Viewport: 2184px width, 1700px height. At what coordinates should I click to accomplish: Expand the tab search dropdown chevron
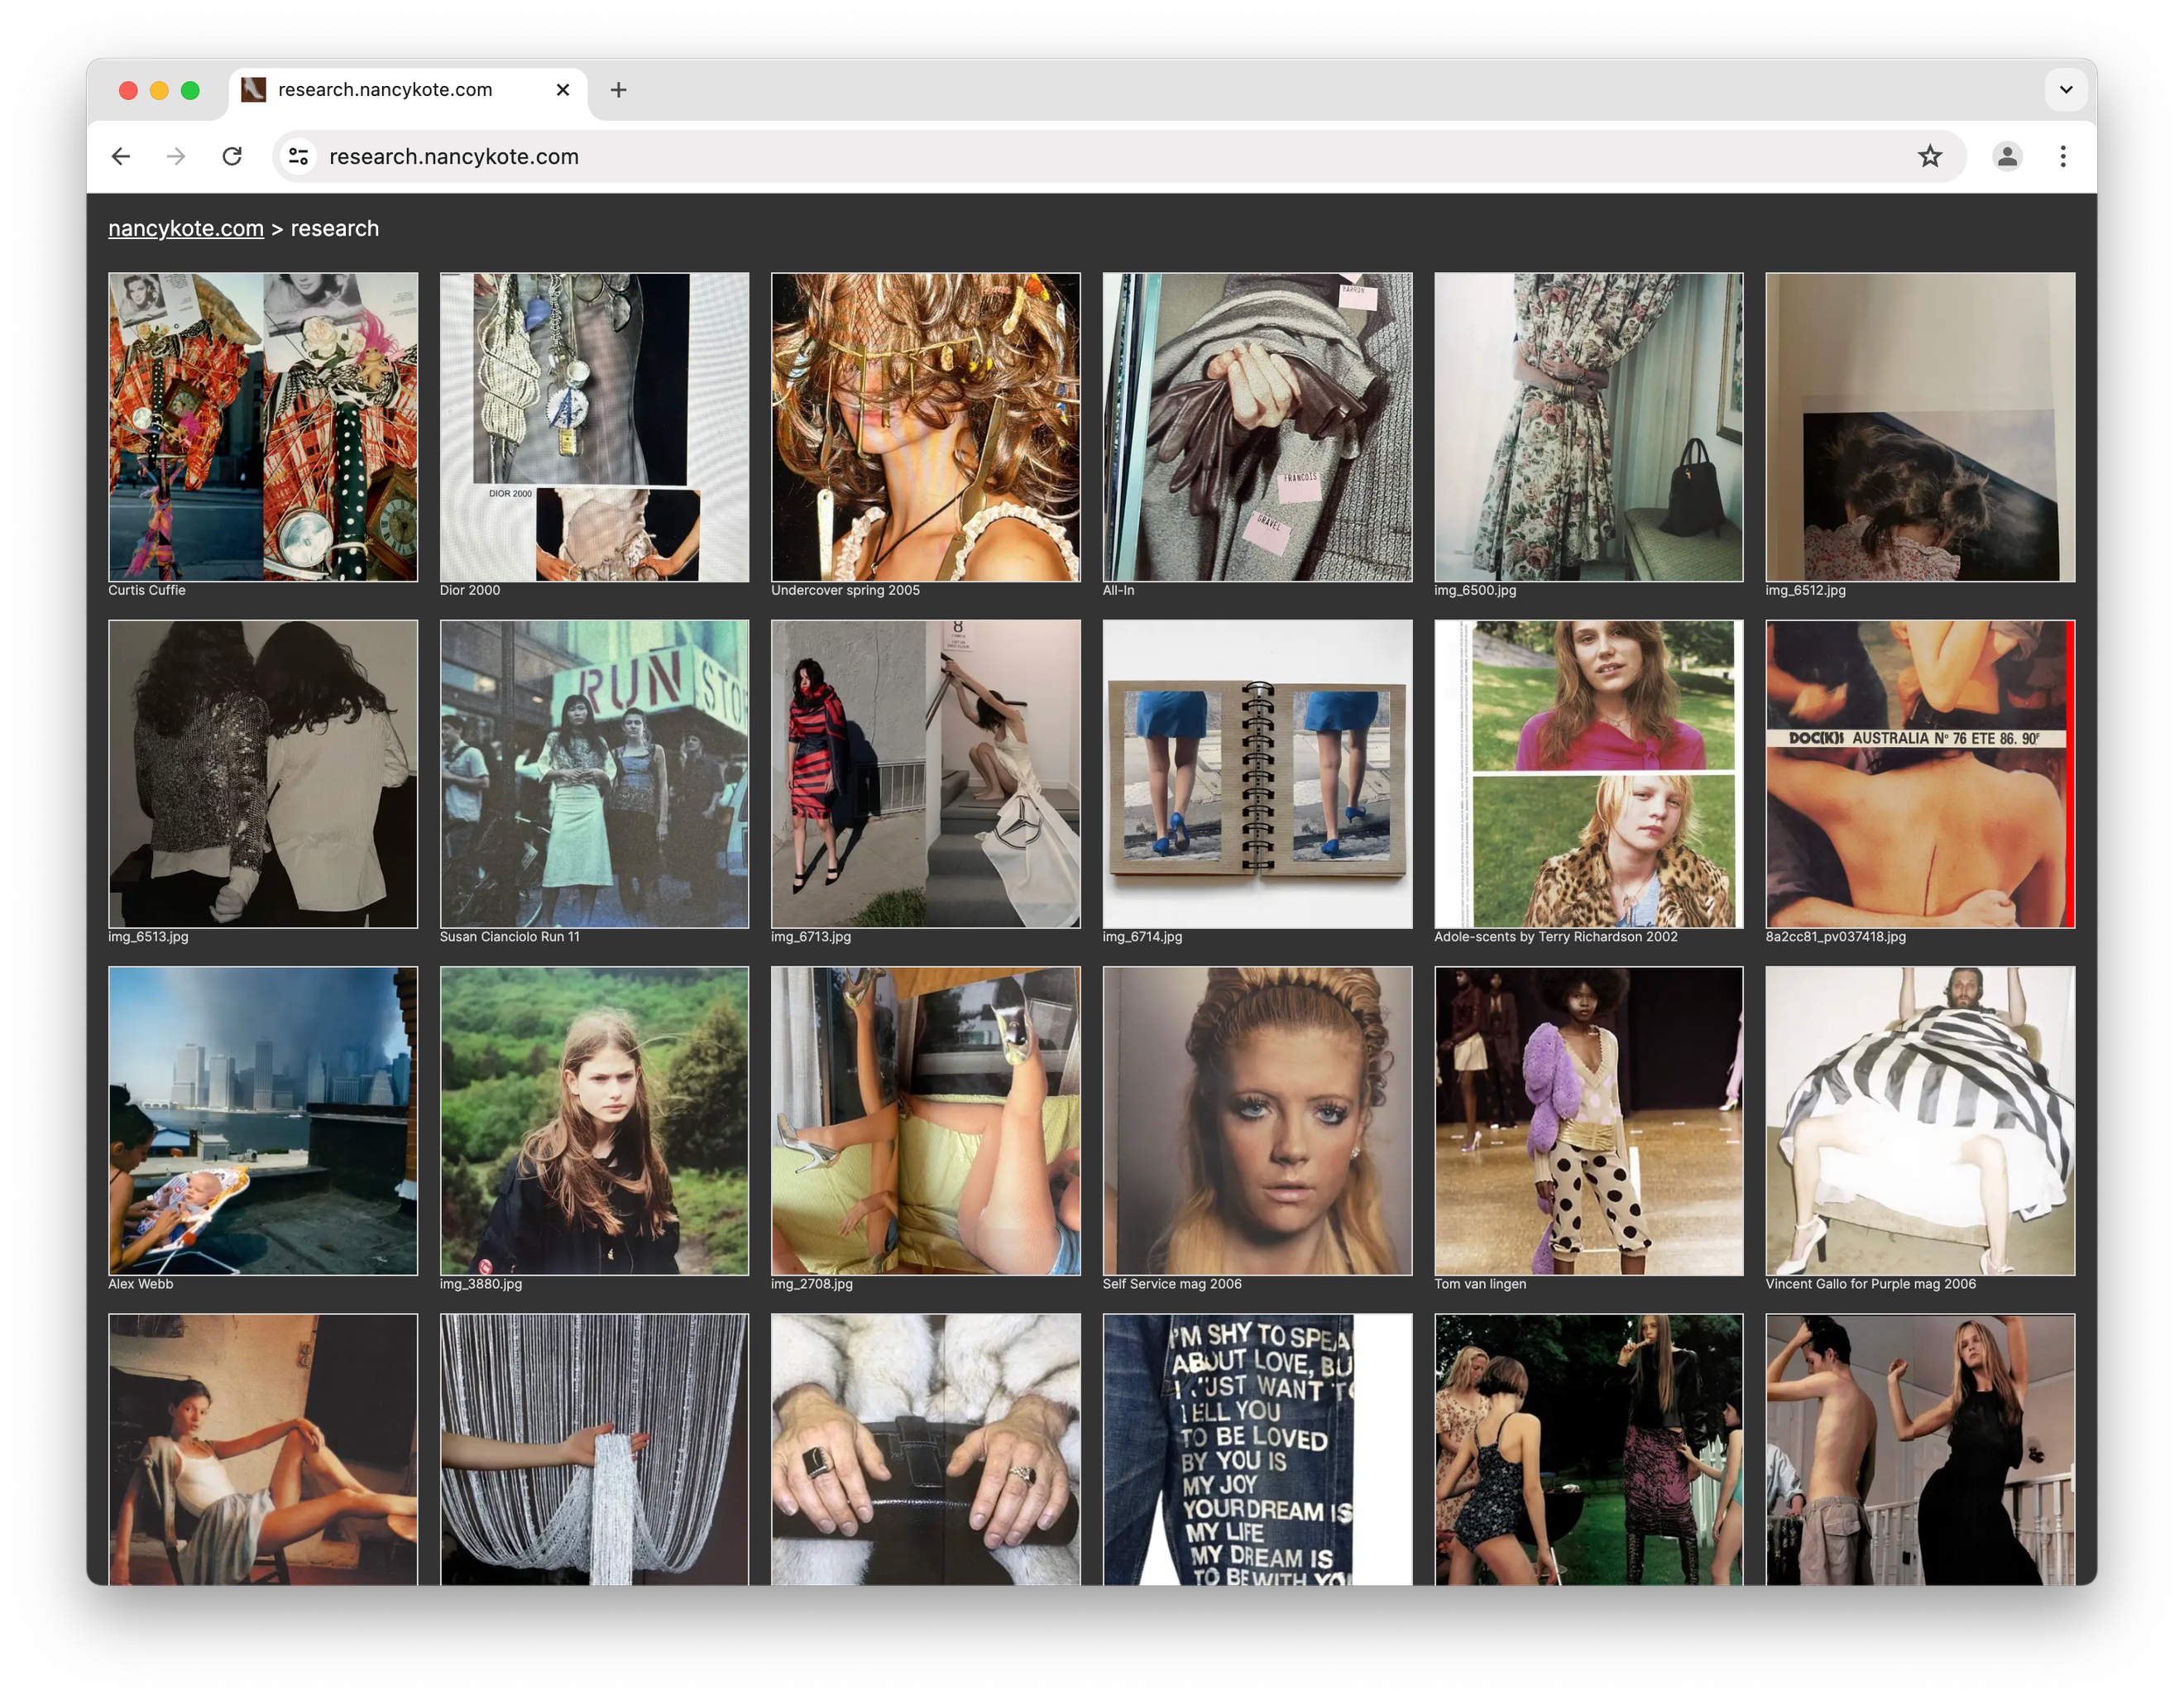coord(2065,90)
